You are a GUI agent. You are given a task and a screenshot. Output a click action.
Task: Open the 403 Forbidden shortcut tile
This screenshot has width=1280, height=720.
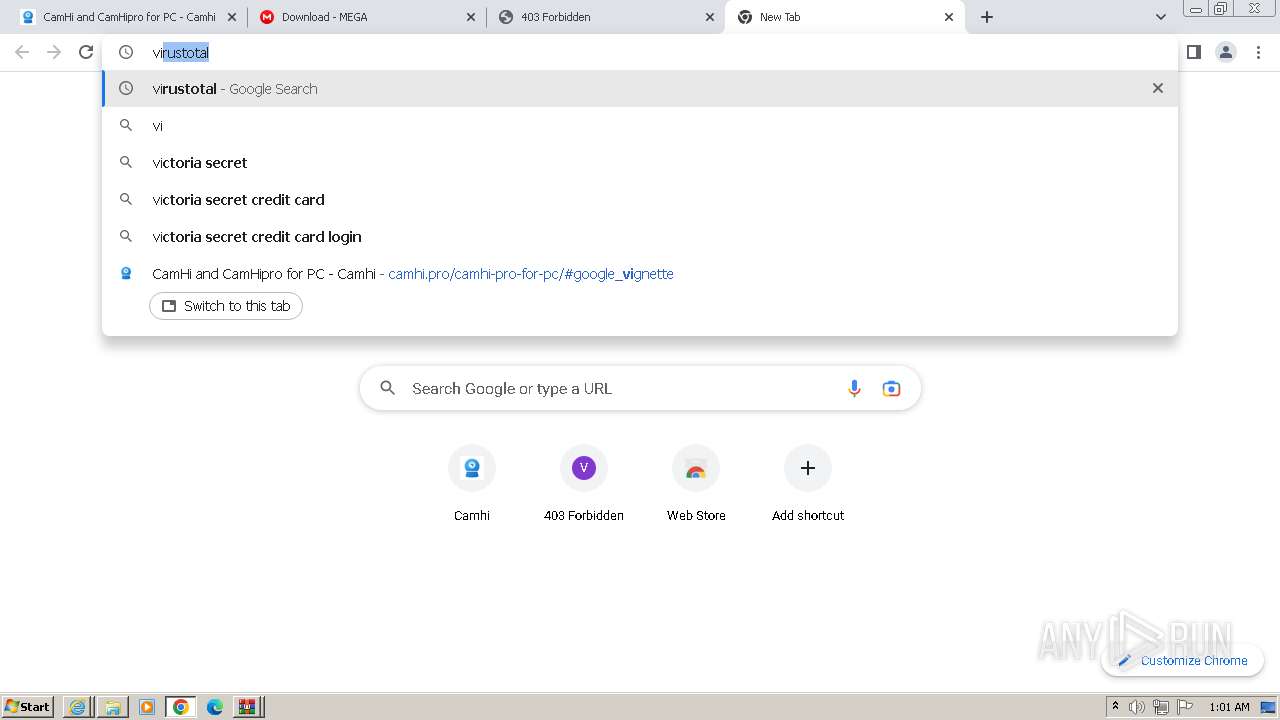(x=584, y=484)
